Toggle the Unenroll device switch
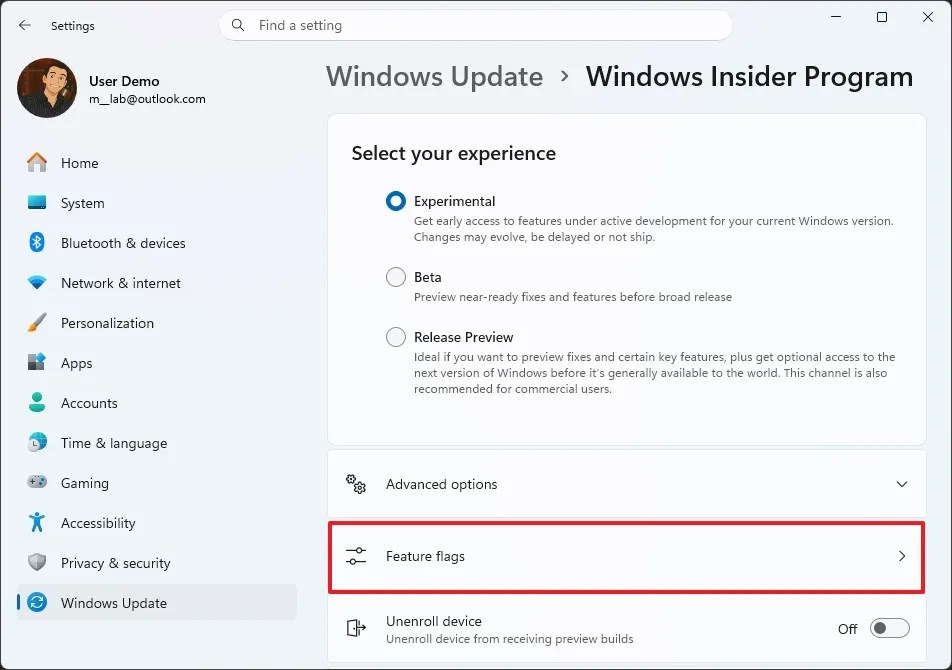Viewport: 952px width, 670px height. pos(889,628)
